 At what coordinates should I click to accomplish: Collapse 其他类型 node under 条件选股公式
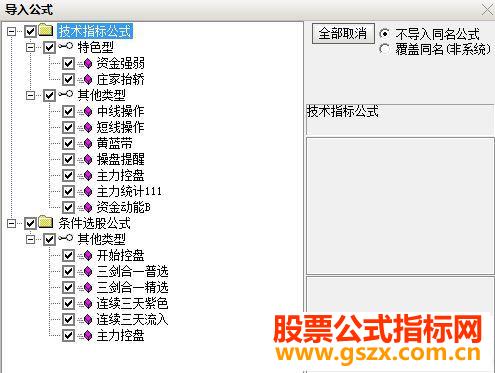31,239
